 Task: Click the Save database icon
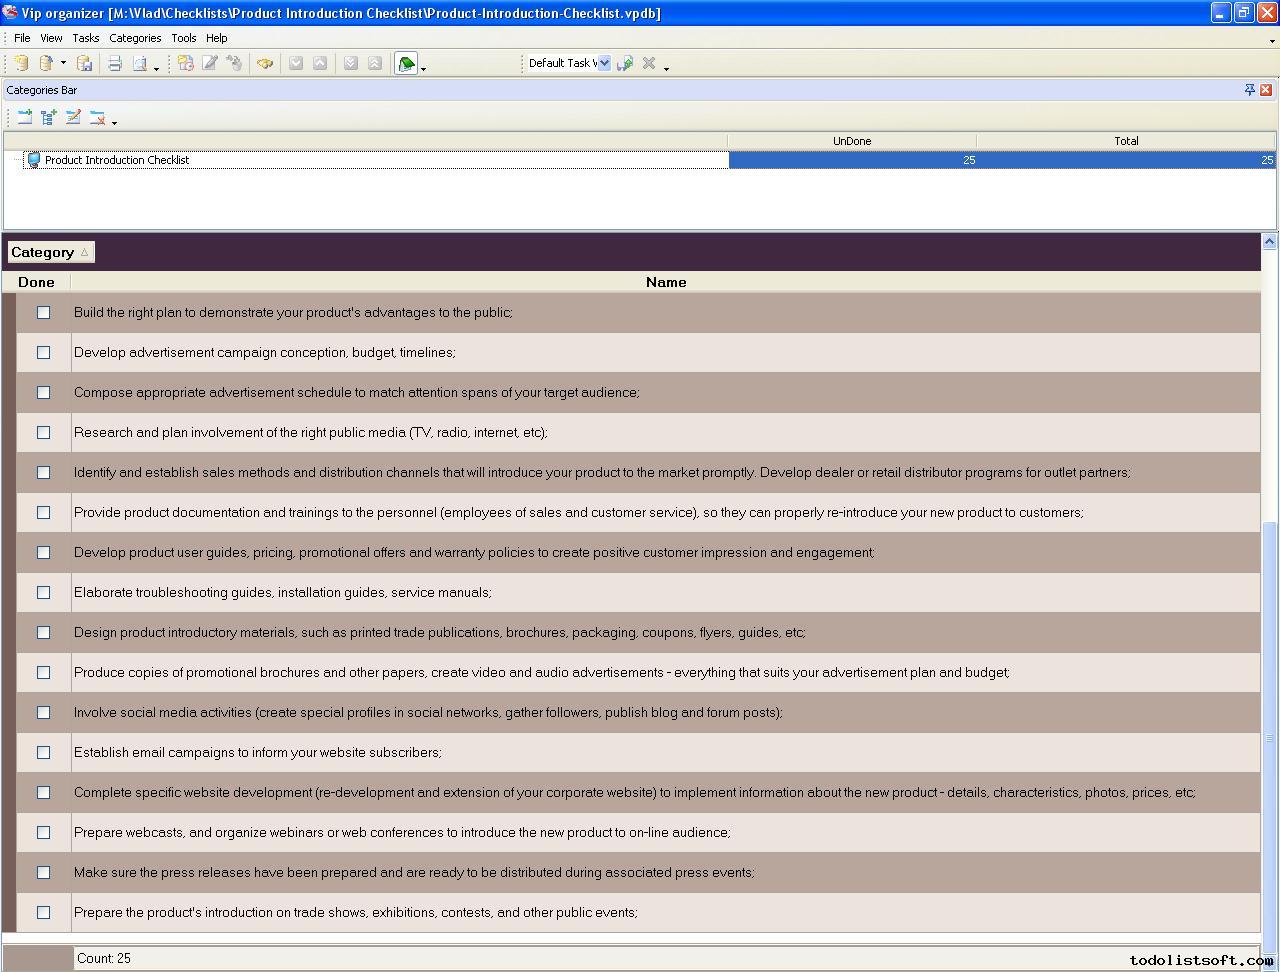click(x=85, y=63)
